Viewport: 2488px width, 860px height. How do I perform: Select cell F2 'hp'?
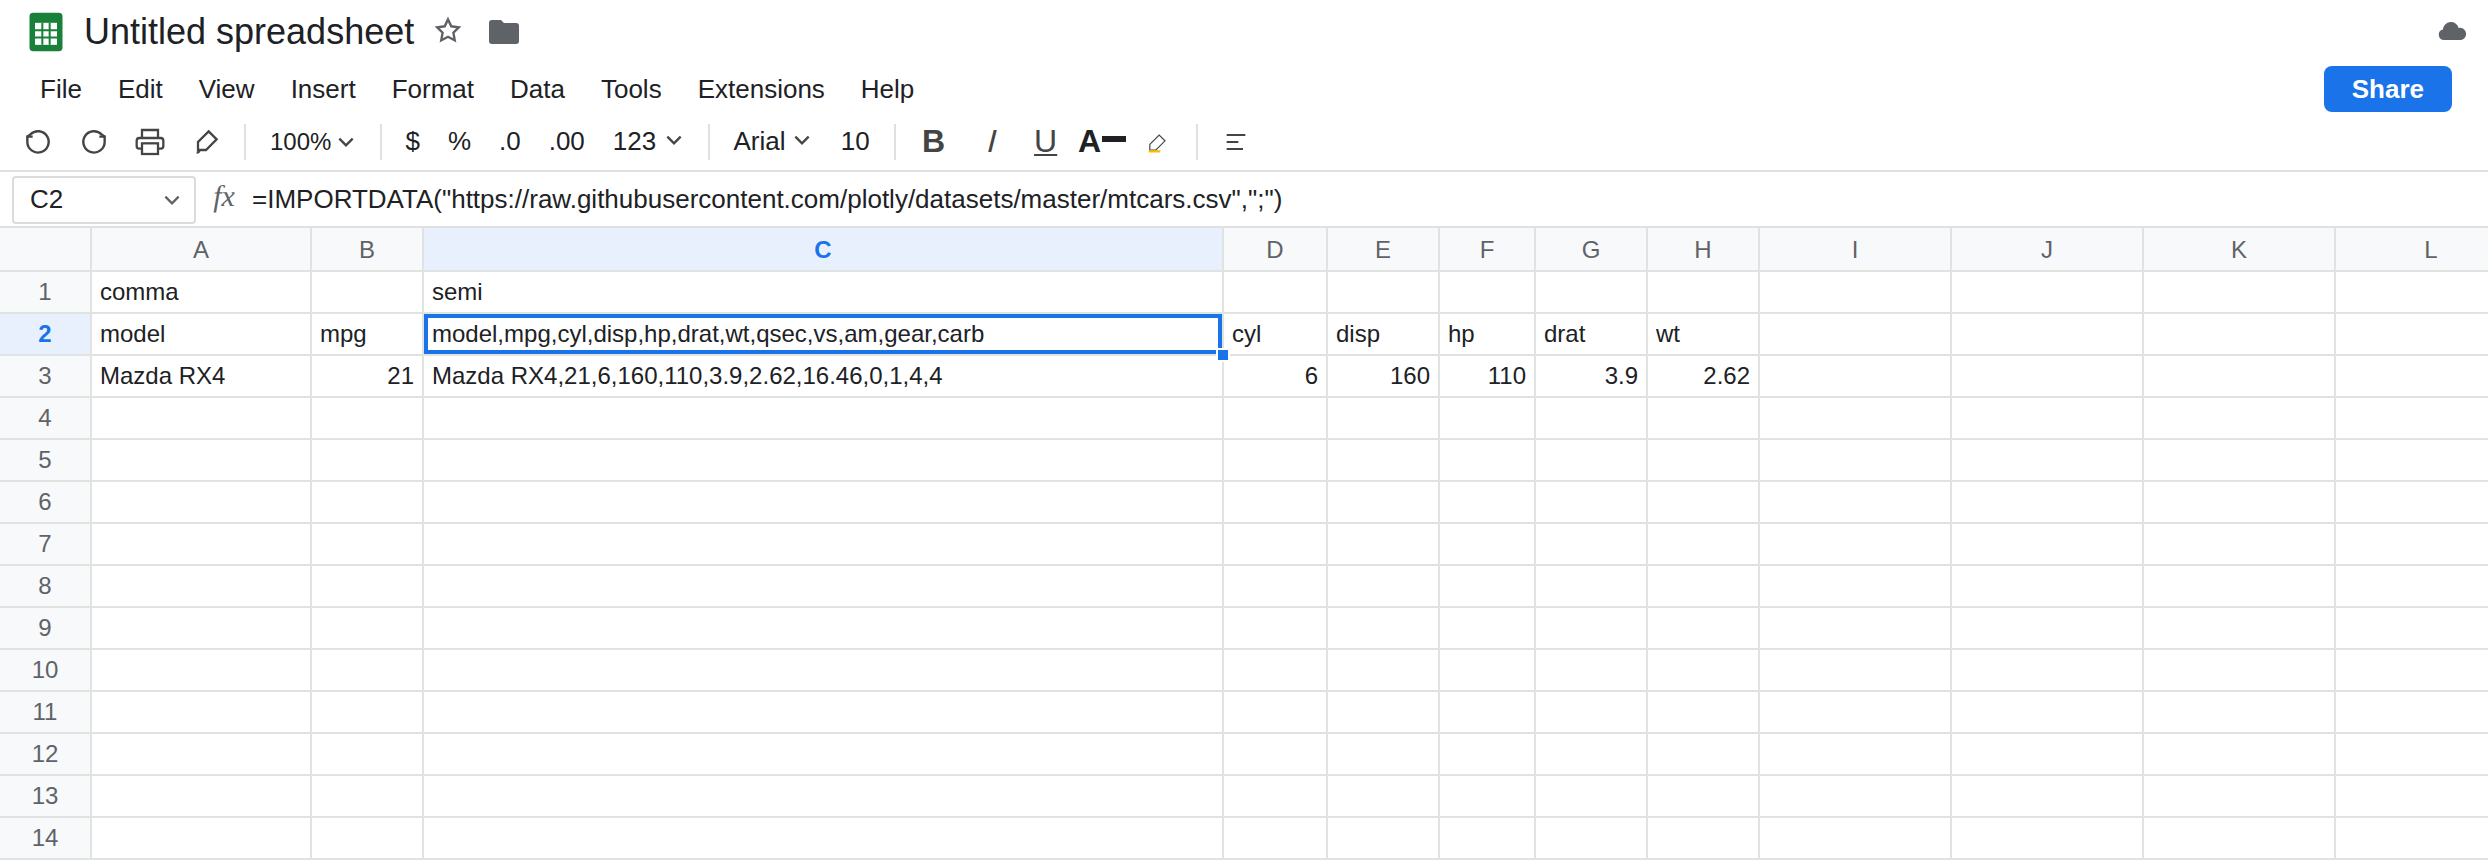pos(1487,334)
